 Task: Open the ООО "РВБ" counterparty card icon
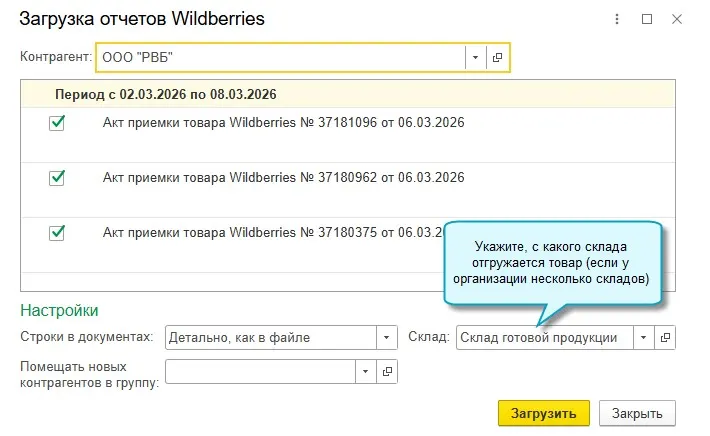pyautogui.click(x=498, y=57)
